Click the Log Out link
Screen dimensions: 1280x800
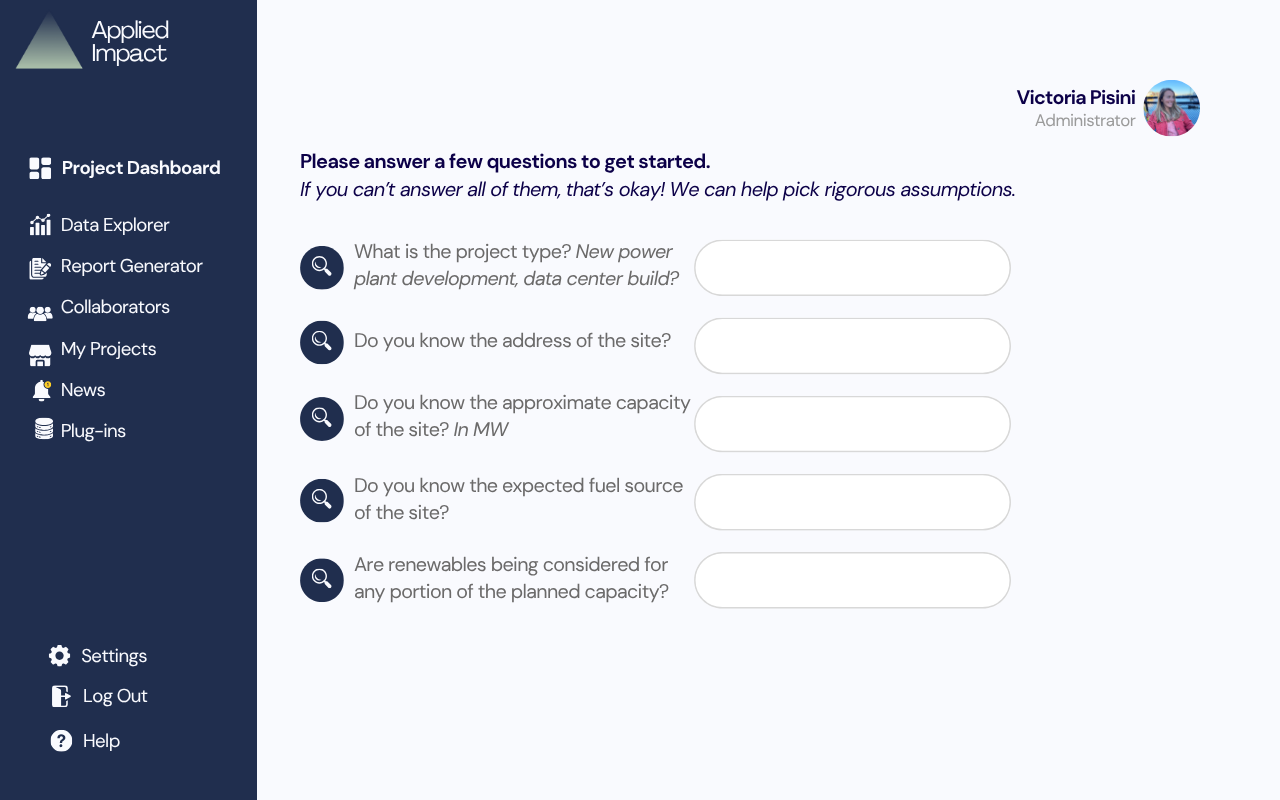tap(115, 696)
